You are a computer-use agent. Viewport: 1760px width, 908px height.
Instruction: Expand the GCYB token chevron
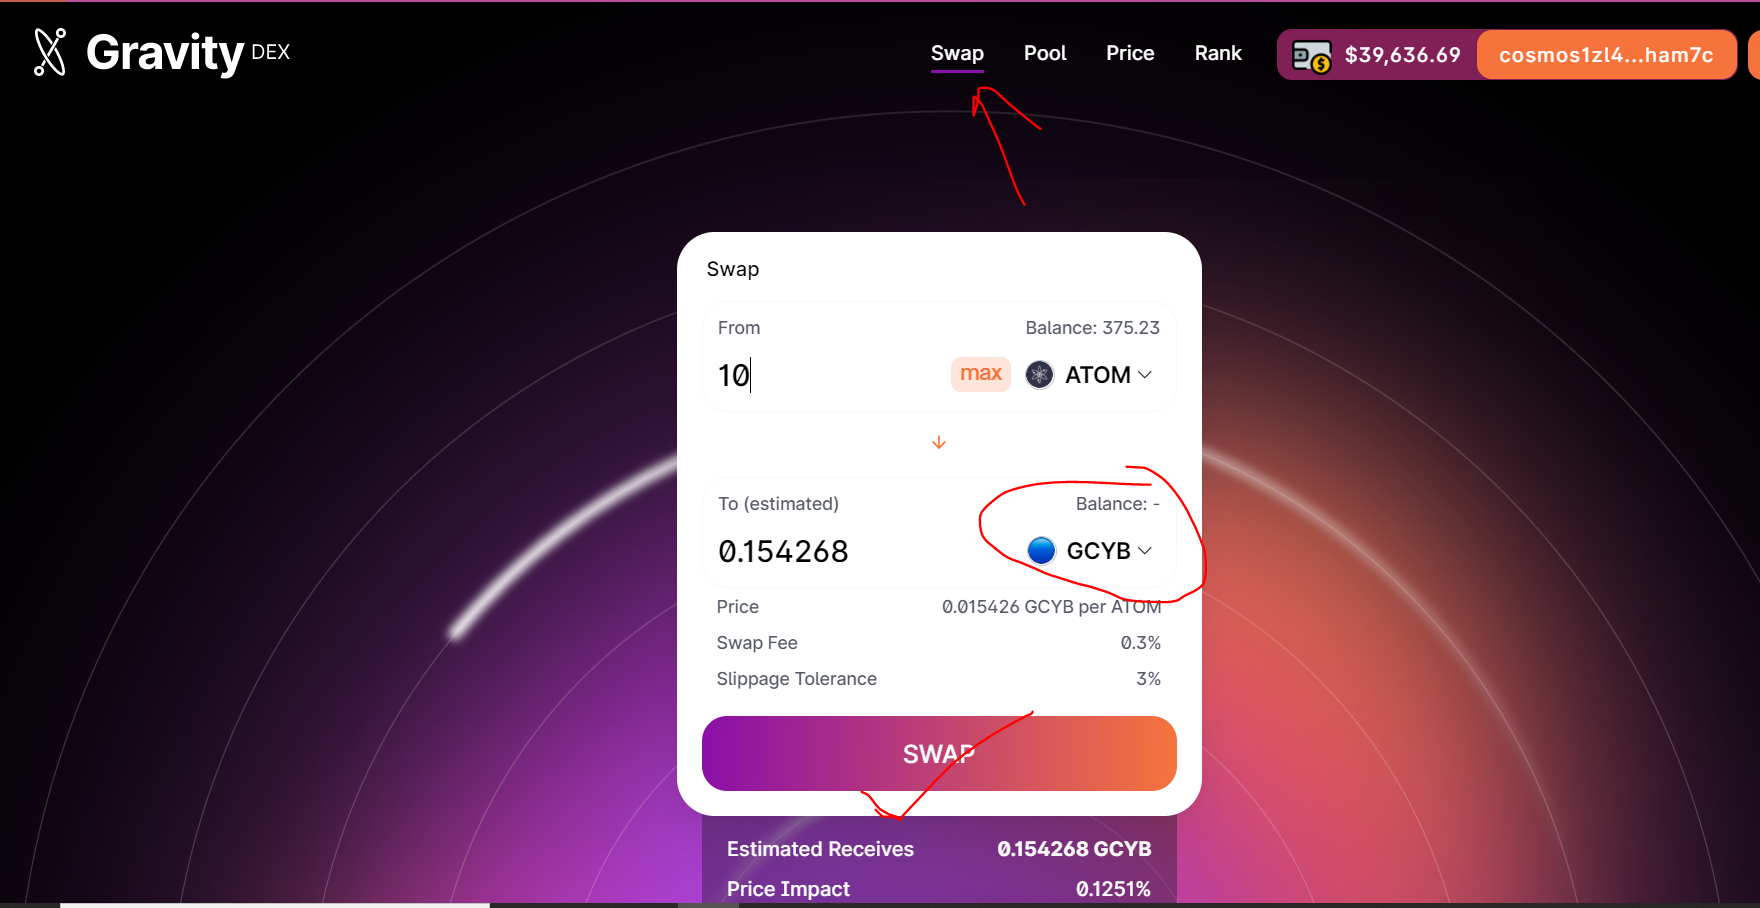pos(1145,551)
